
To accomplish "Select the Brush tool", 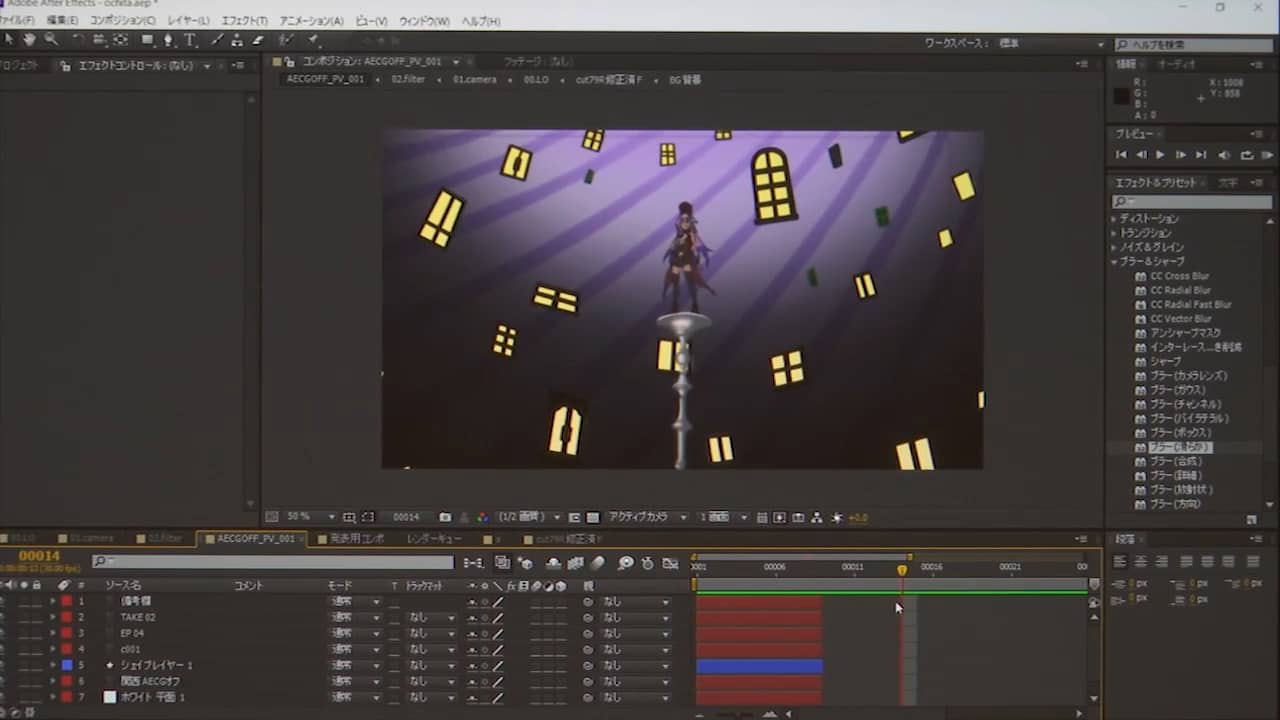I will coord(217,40).
